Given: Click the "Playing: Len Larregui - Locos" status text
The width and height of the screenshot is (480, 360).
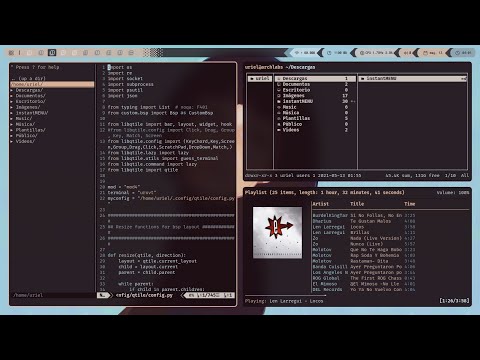Looking at the screenshot, I should pyautogui.click(x=284, y=301).
